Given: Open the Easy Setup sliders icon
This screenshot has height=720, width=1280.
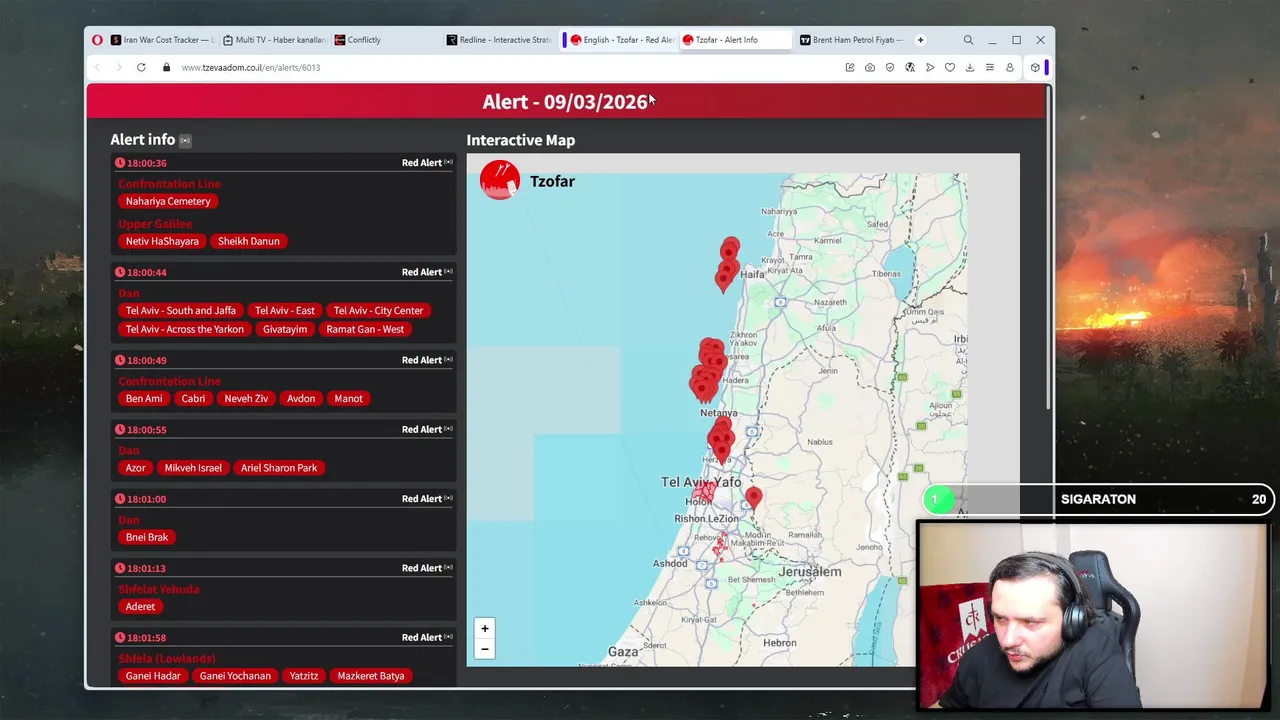Looking at the screenshot, I should 990,67.
